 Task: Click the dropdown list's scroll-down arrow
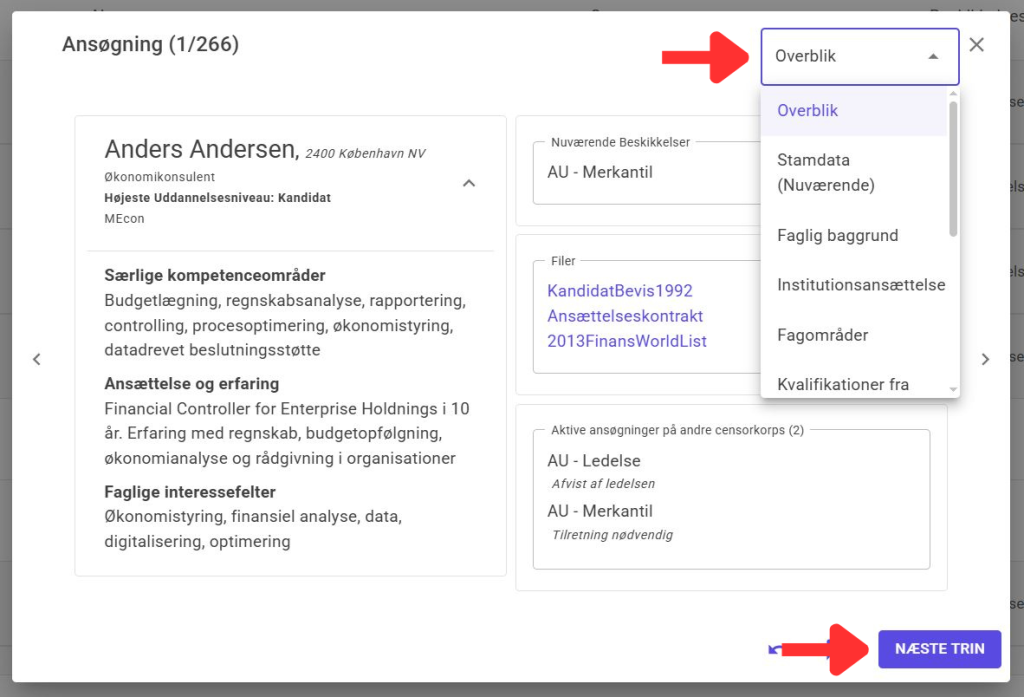click(953, 389)
